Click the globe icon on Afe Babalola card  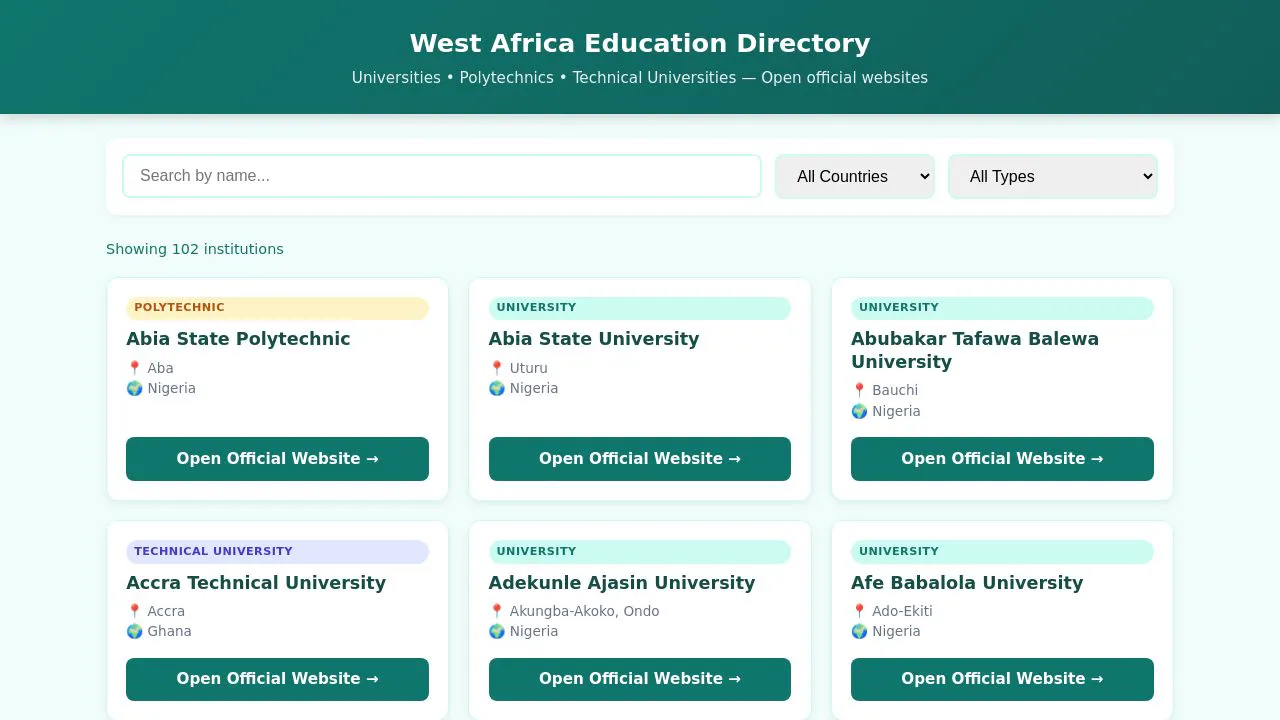pyautogui.click(x=859, y=631)
